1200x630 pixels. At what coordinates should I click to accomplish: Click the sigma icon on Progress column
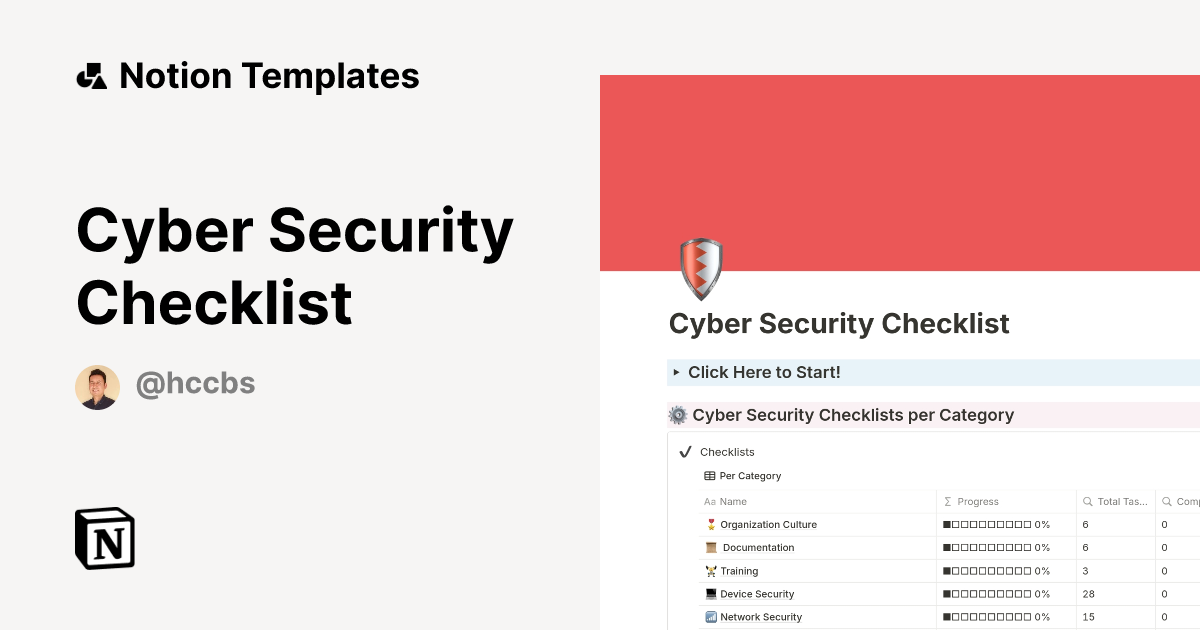click(946, 501)
